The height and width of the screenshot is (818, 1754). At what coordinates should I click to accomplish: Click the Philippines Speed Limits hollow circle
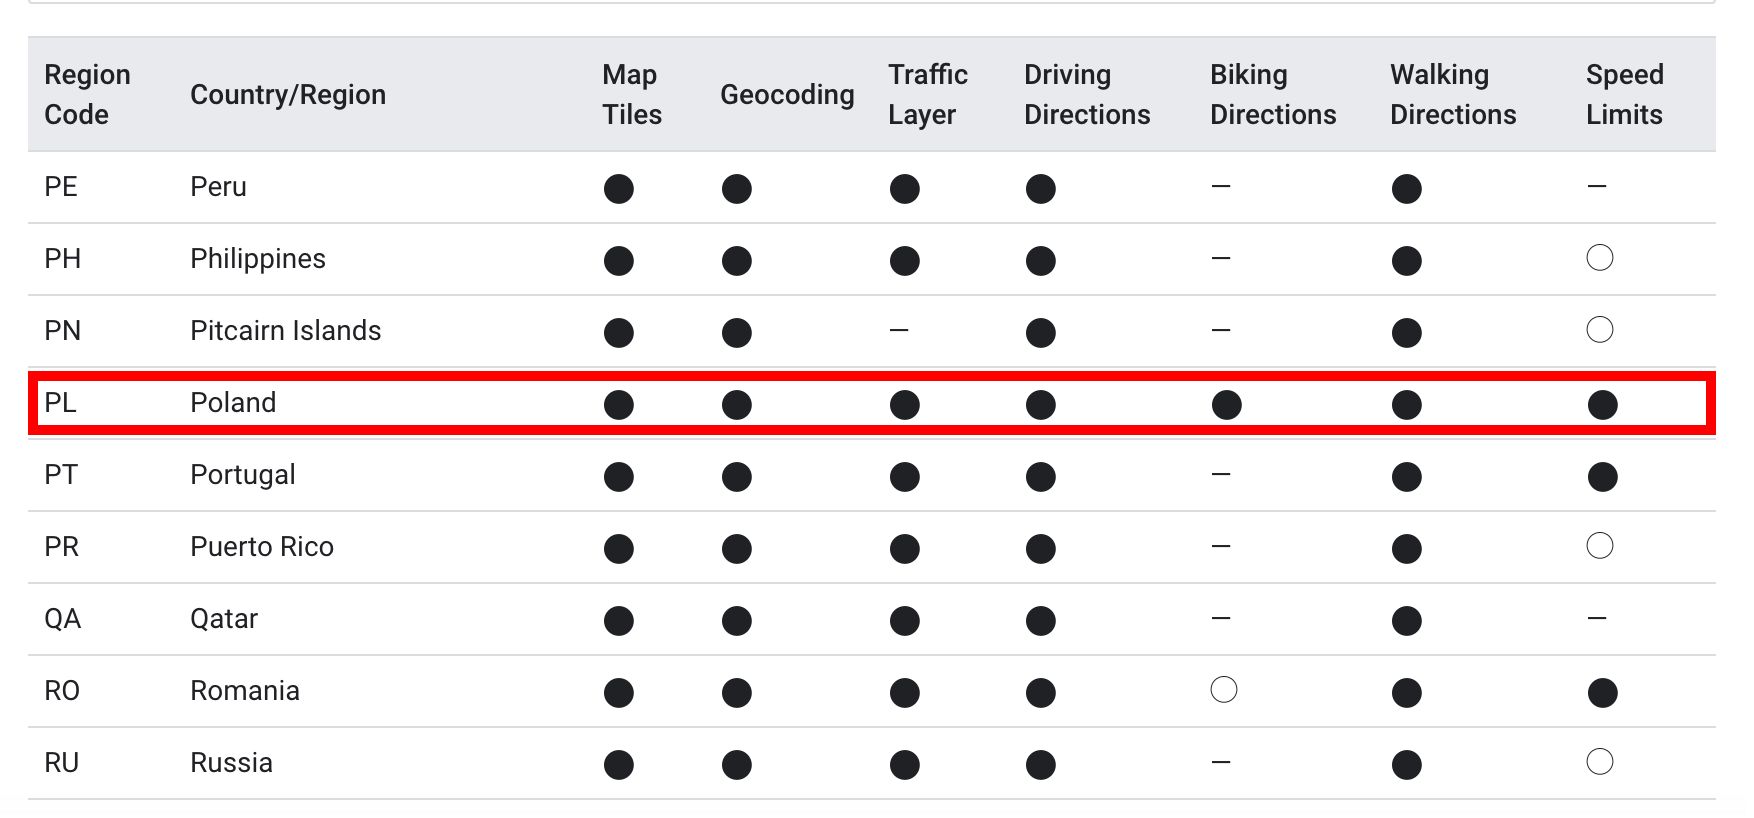[x=1600, y=258]
